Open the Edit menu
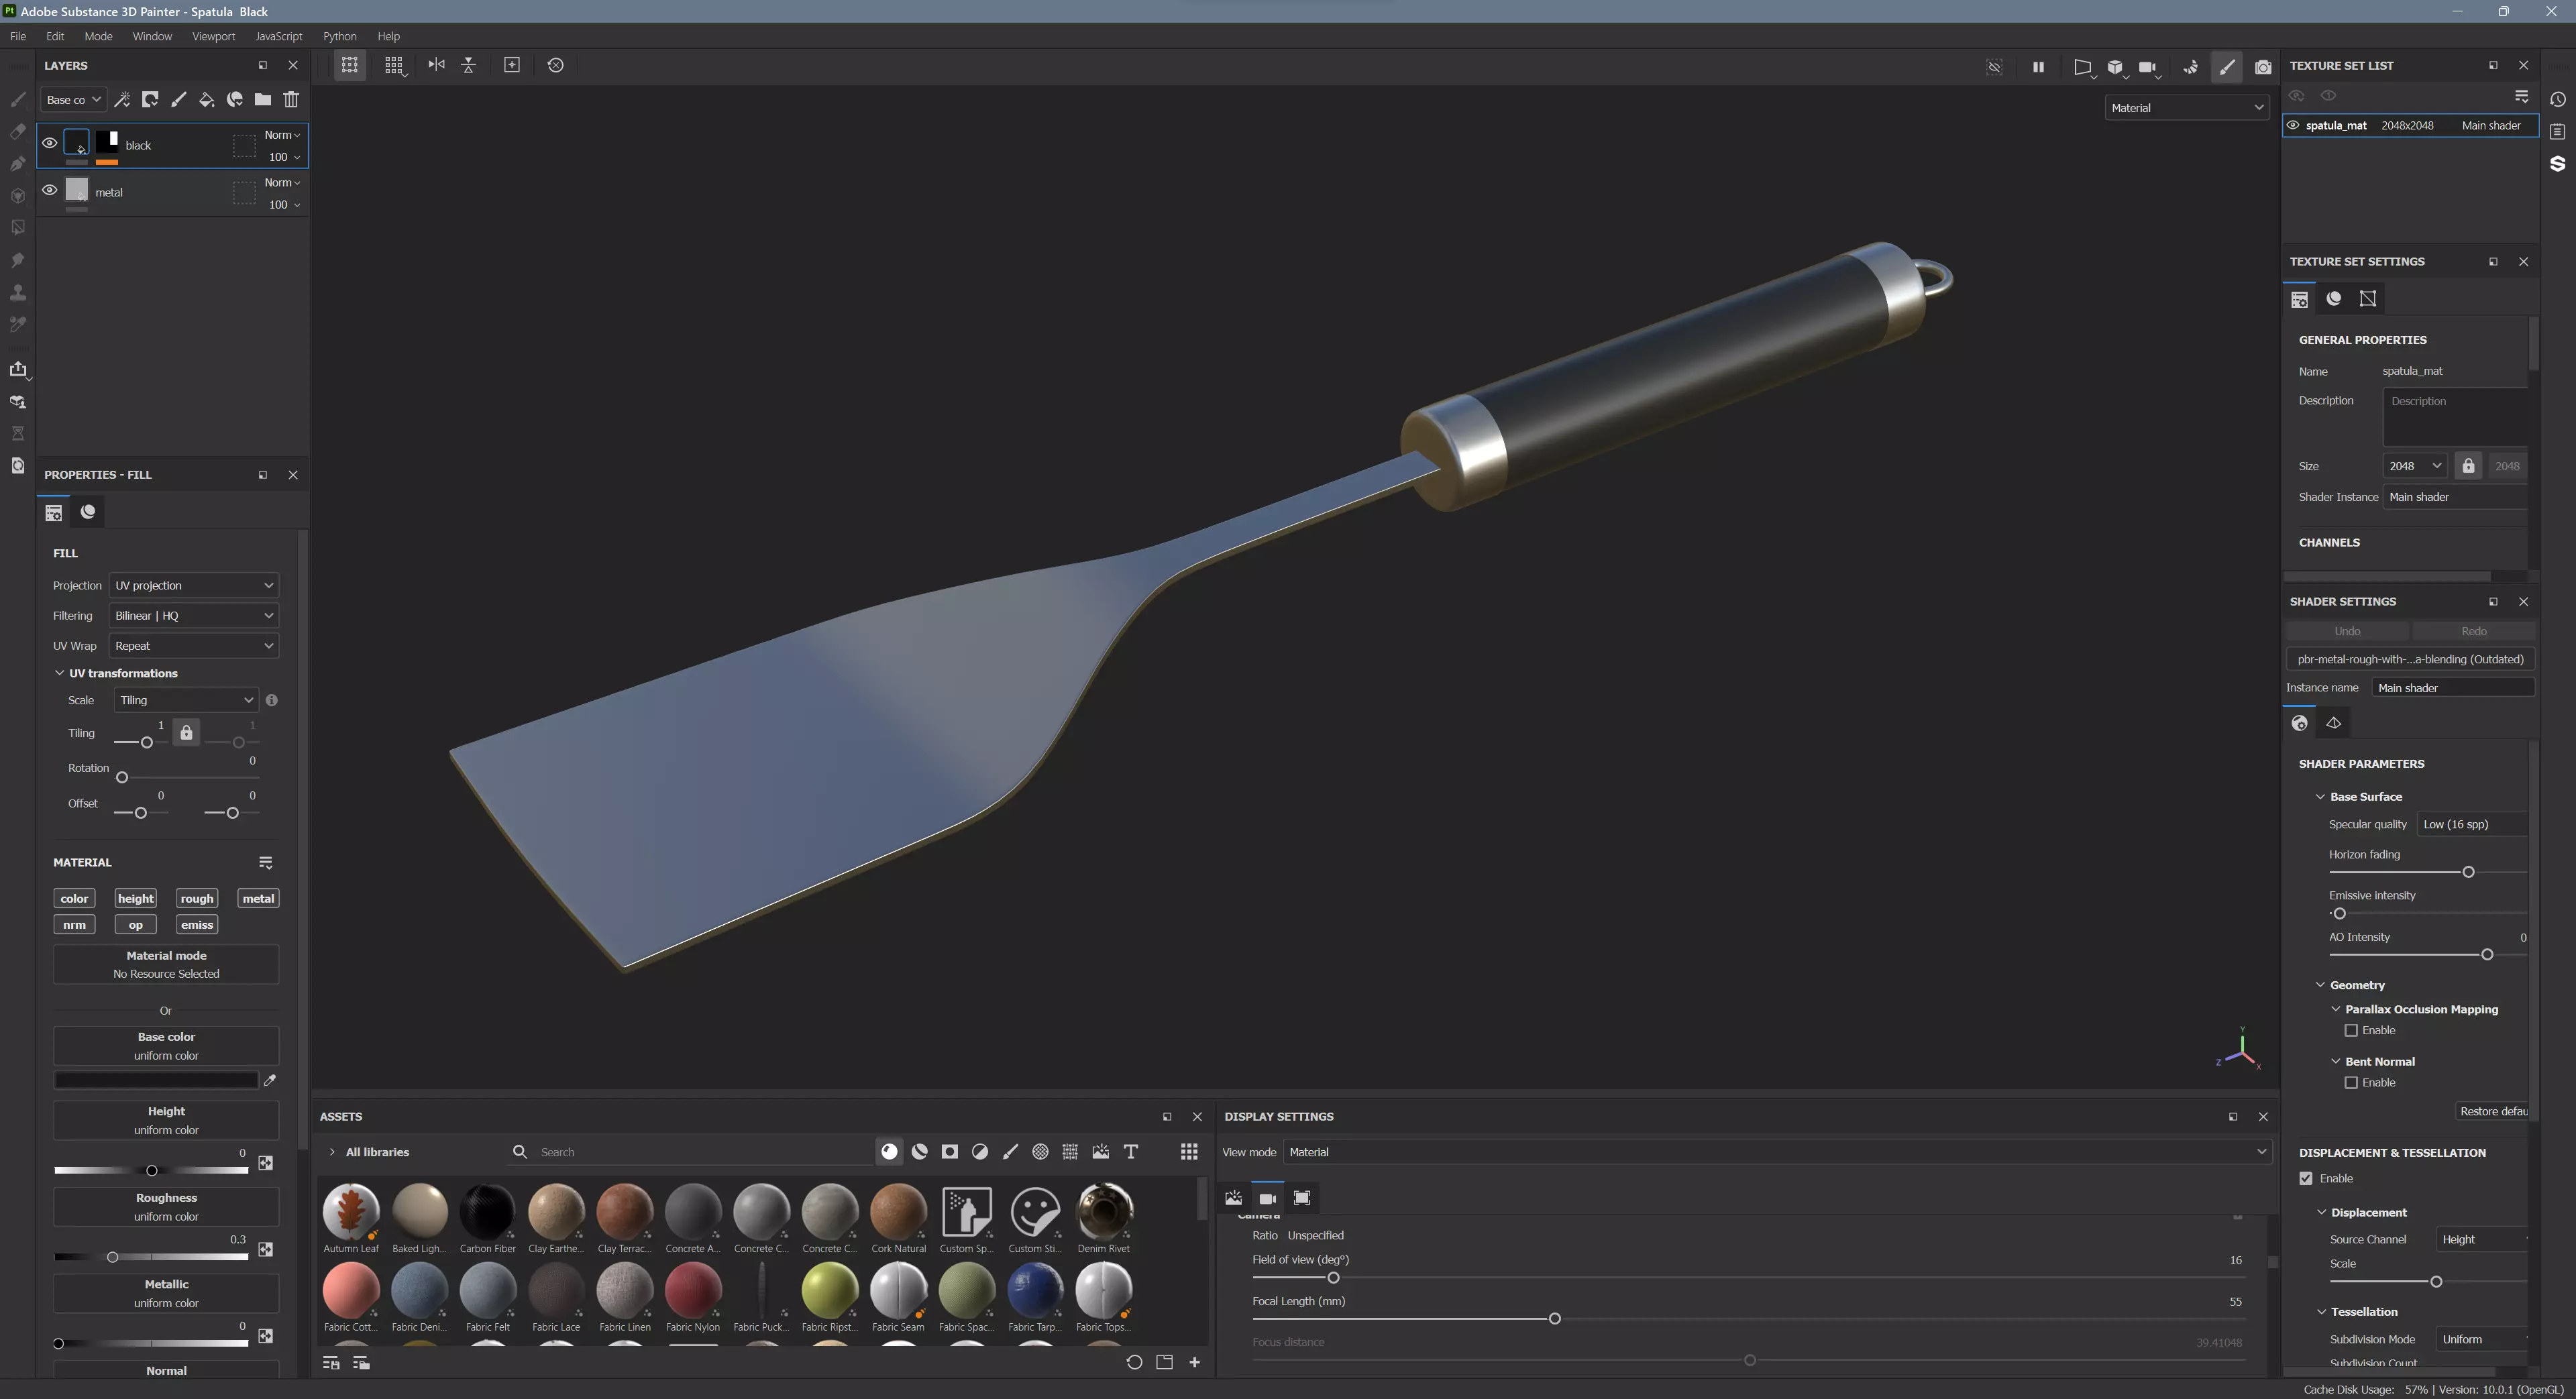This screenshot has height=1399, width=2576. click(x=55, y=36)
